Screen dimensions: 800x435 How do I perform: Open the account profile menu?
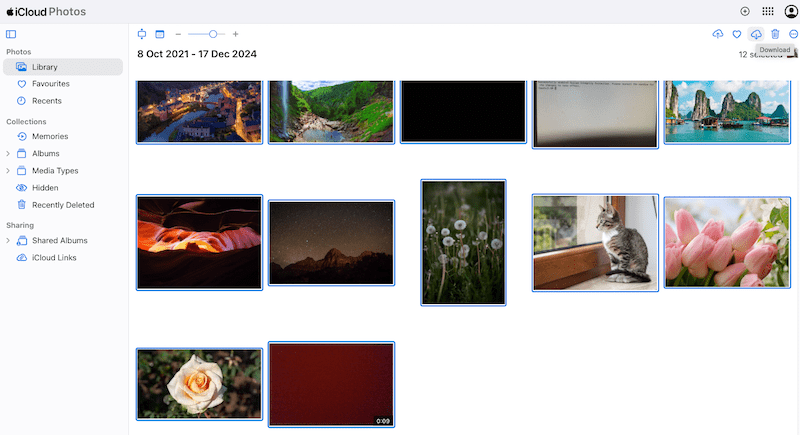[x=791, y=11]
